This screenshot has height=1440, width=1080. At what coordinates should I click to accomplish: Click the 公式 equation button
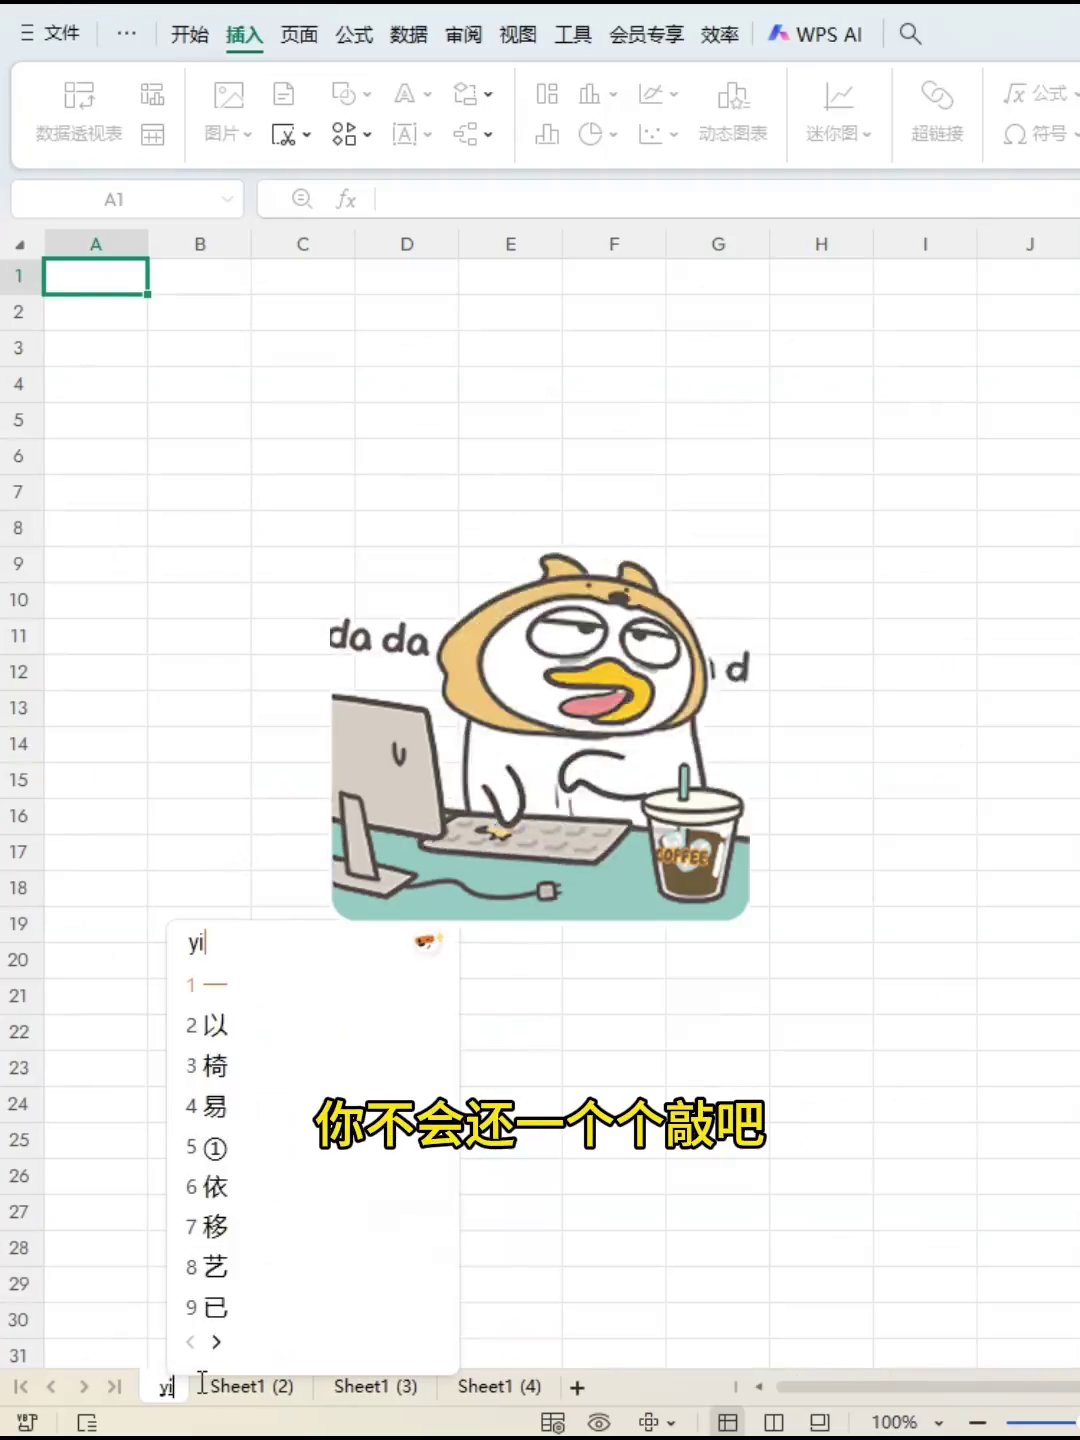click(1039, 94)
